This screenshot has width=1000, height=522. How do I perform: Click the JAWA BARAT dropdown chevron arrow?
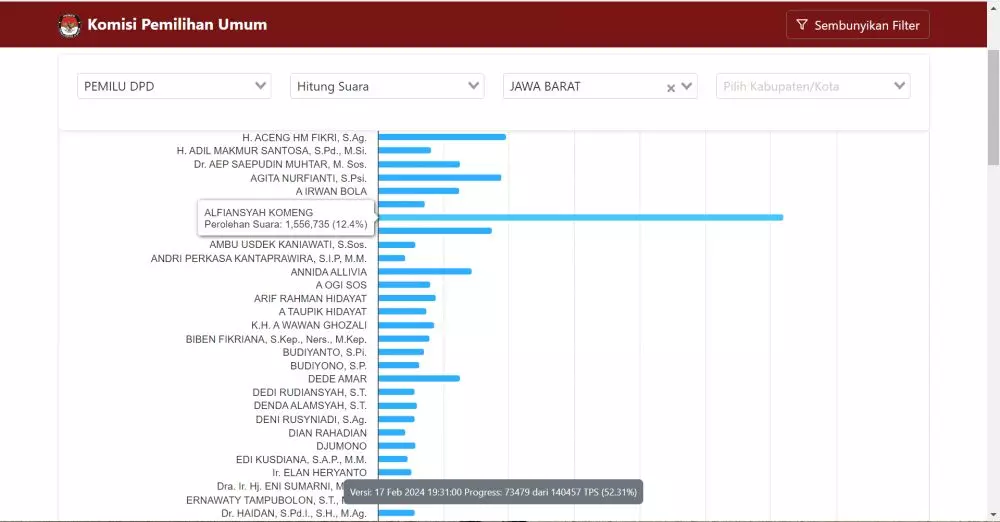tap(687, 87)
